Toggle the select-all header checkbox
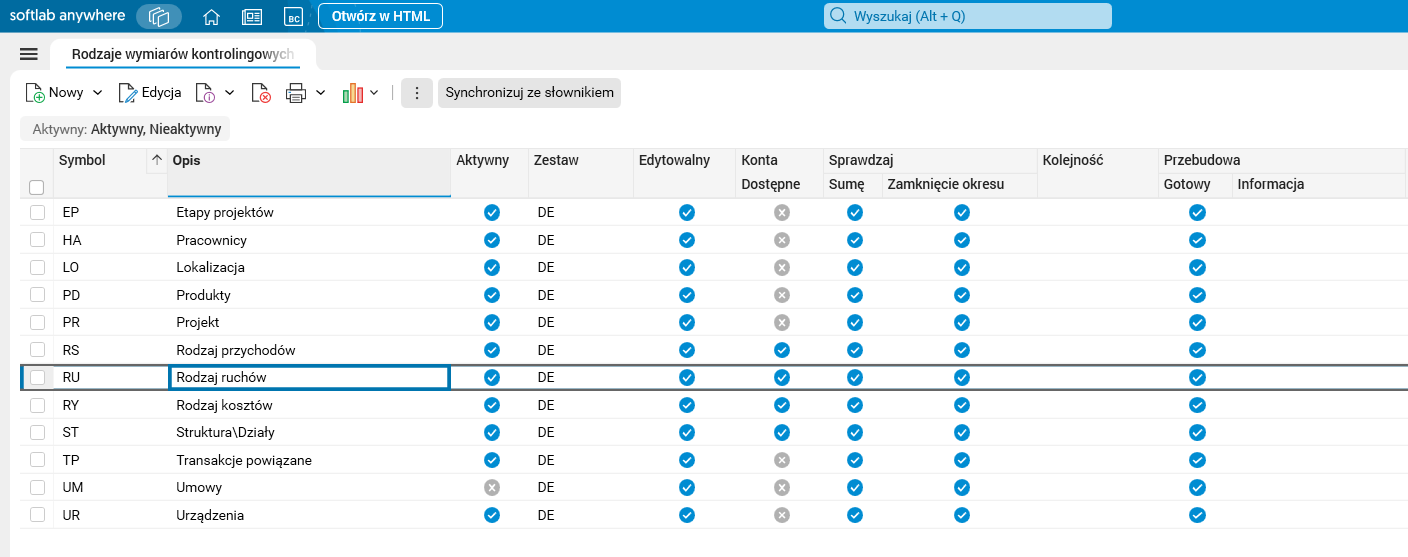 [x=37, y=187]
